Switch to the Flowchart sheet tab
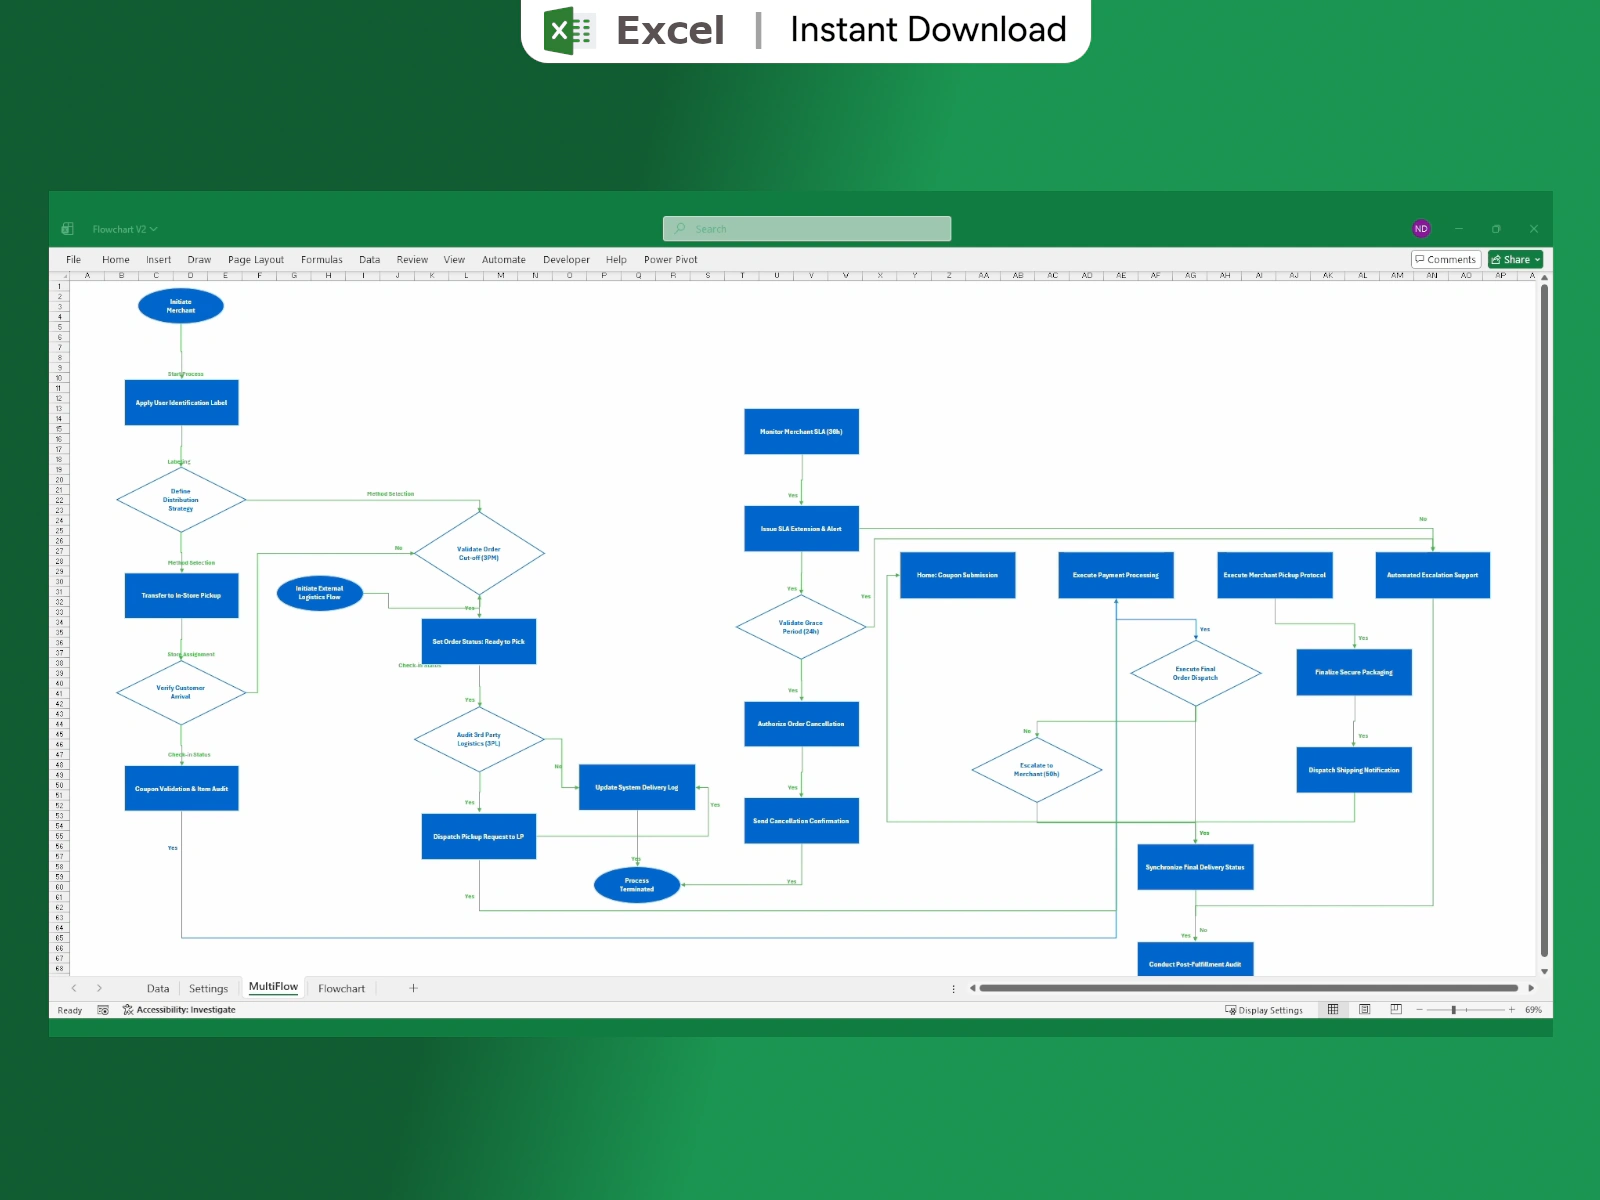Image resolution: width=1600 pixels, height=1200 pixels. [341, 988]
